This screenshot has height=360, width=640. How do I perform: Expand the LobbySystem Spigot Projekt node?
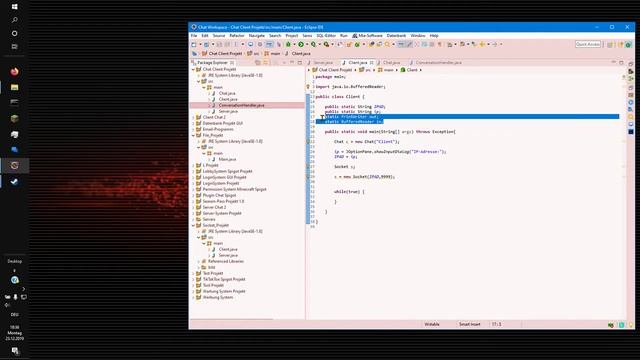[x=193, y=171]
